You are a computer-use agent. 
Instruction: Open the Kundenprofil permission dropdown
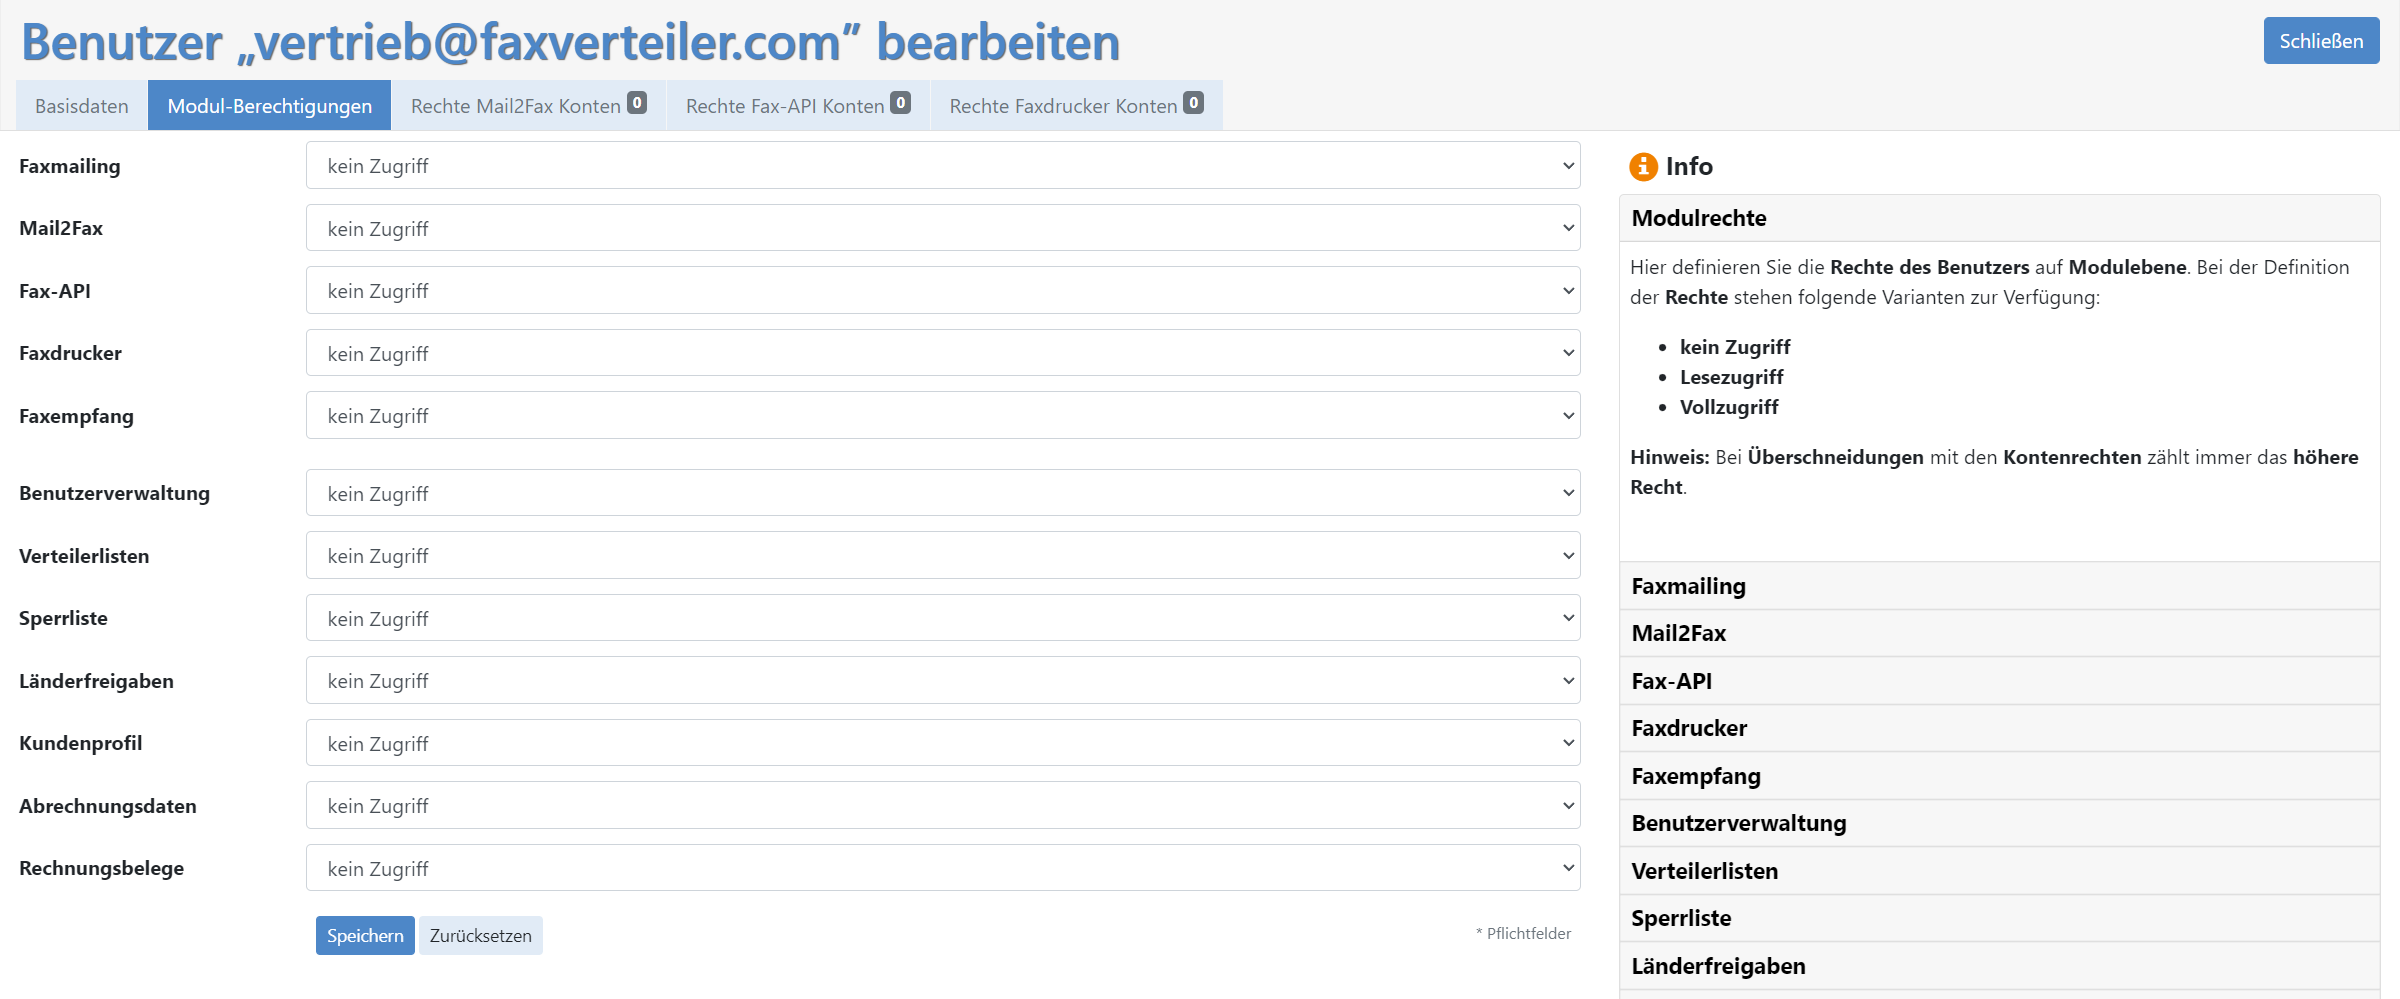pyautogui.click(x=943, y=743)
